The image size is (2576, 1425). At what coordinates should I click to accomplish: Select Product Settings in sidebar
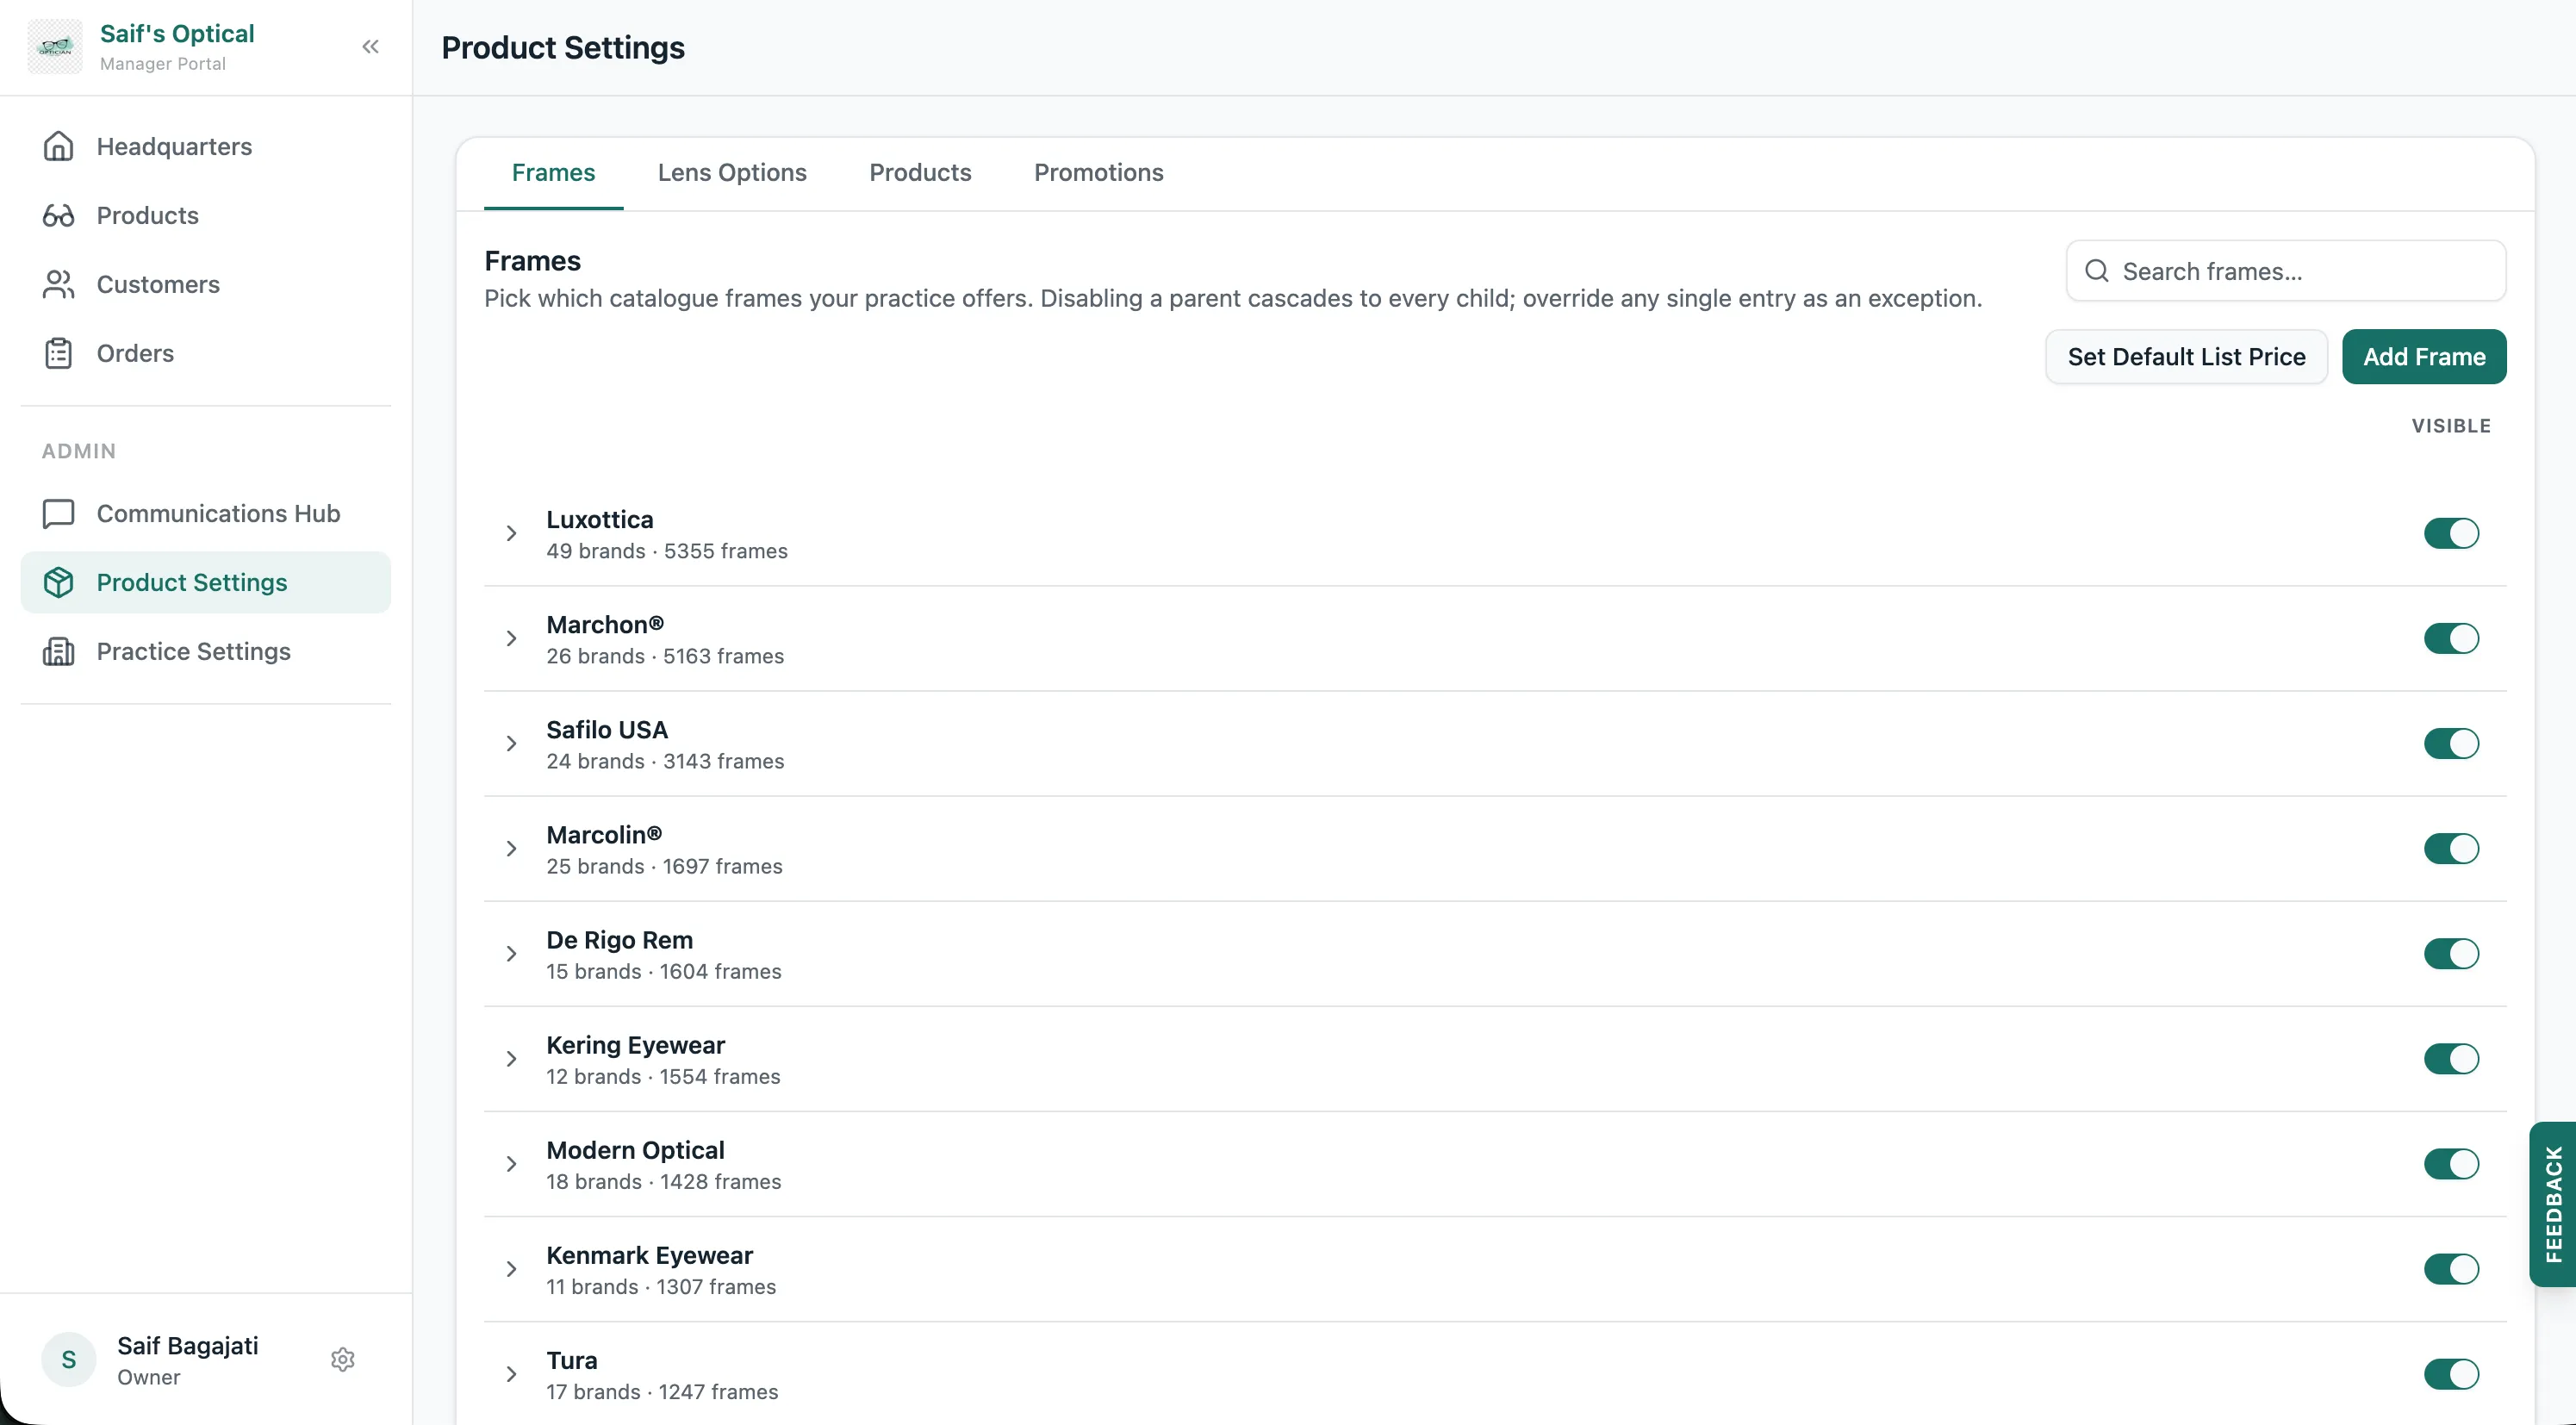click(x=206, y=582)
